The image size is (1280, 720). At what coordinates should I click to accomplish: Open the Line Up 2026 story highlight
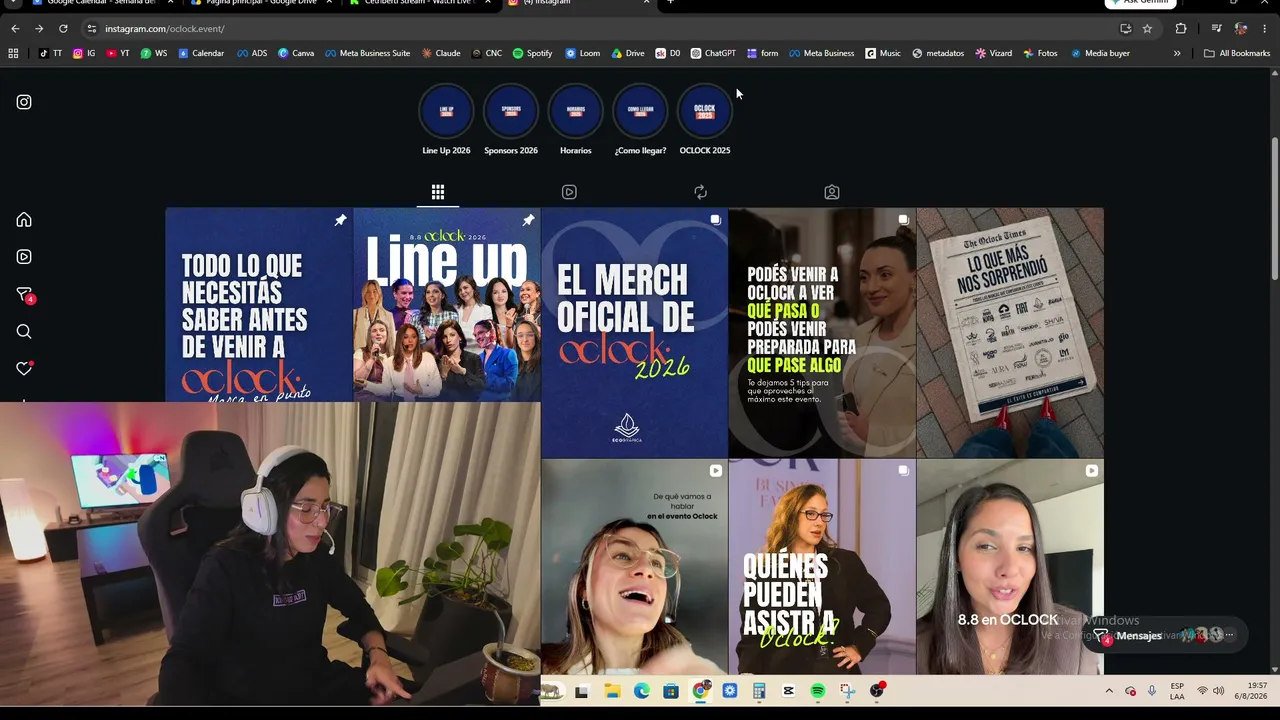446,112
